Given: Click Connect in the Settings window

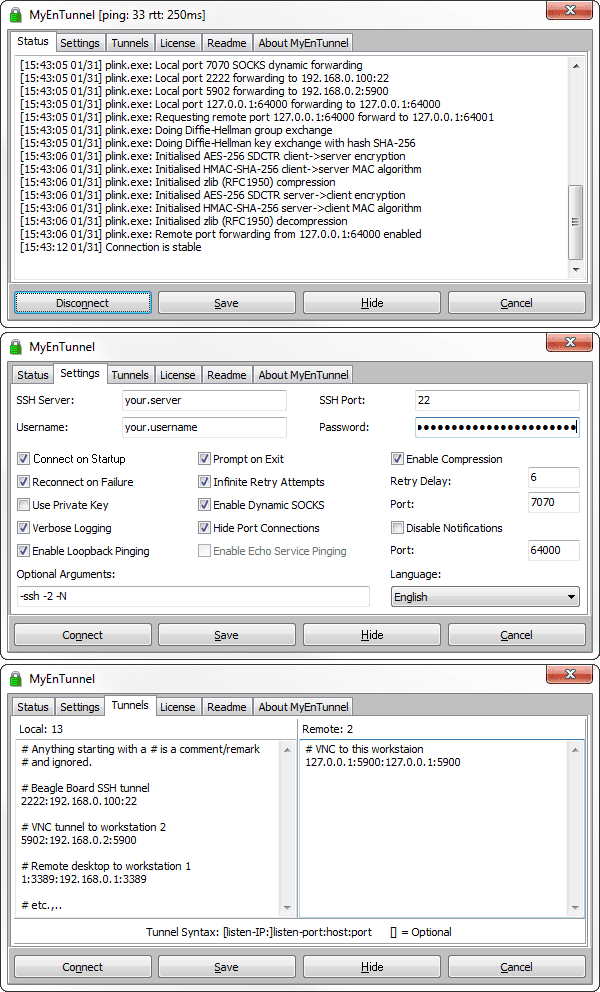Looking at the screenshot, I should [82, 635].
